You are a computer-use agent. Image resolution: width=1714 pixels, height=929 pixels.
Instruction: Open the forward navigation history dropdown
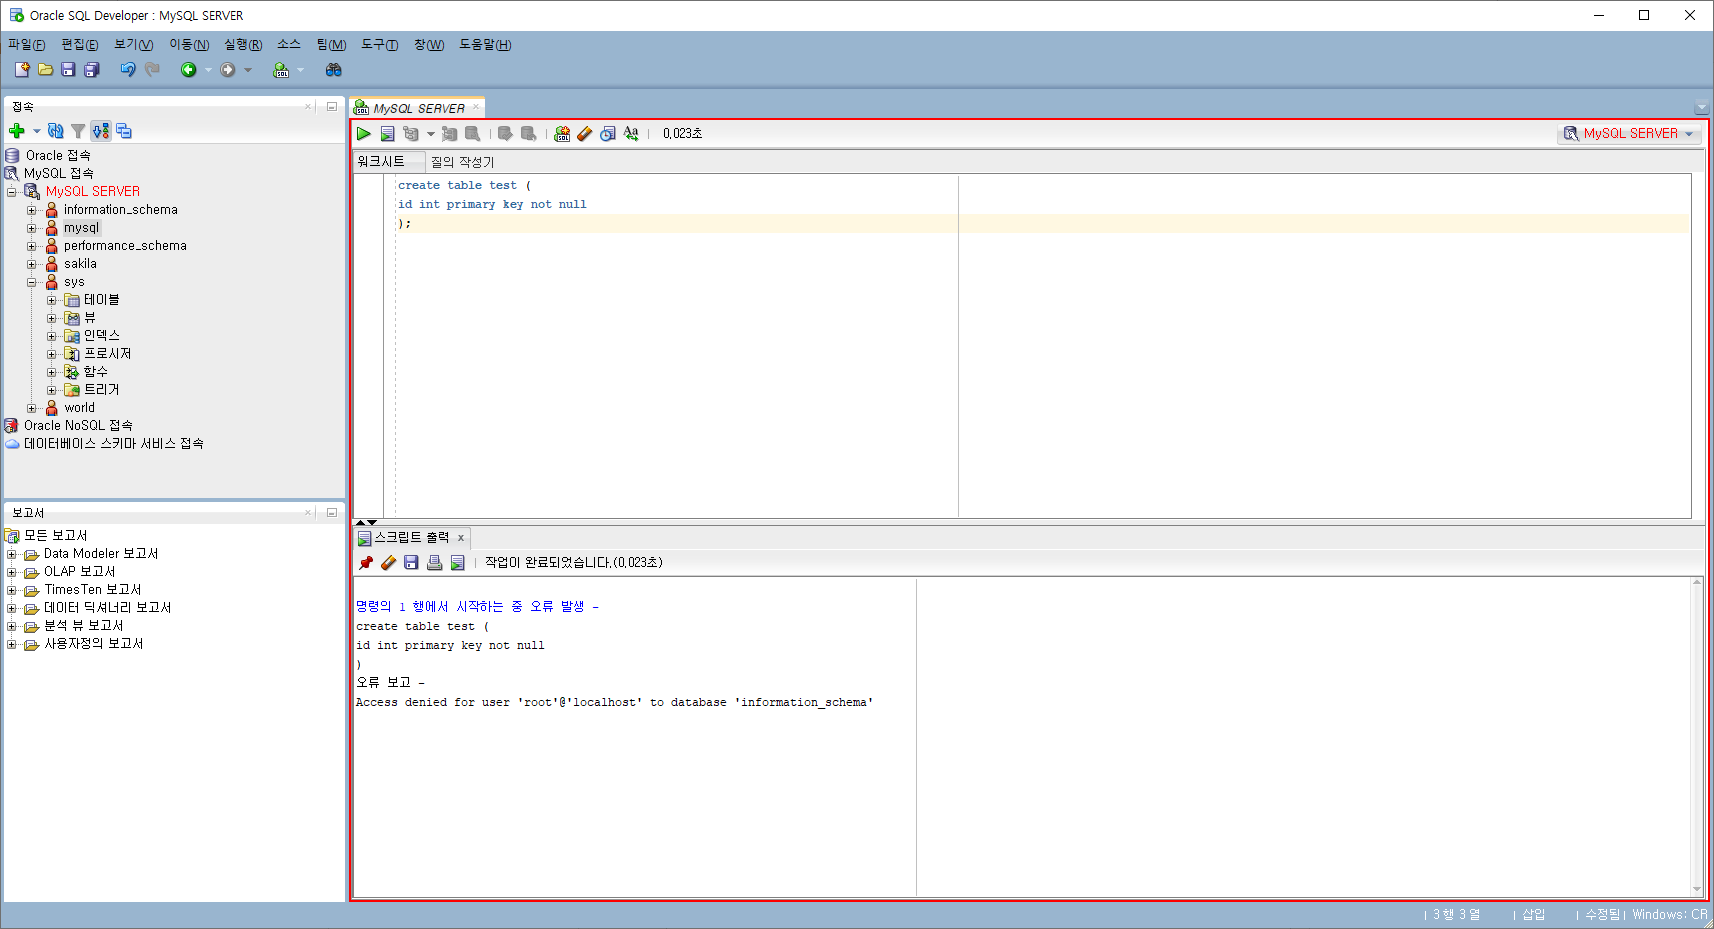point(248,70)
